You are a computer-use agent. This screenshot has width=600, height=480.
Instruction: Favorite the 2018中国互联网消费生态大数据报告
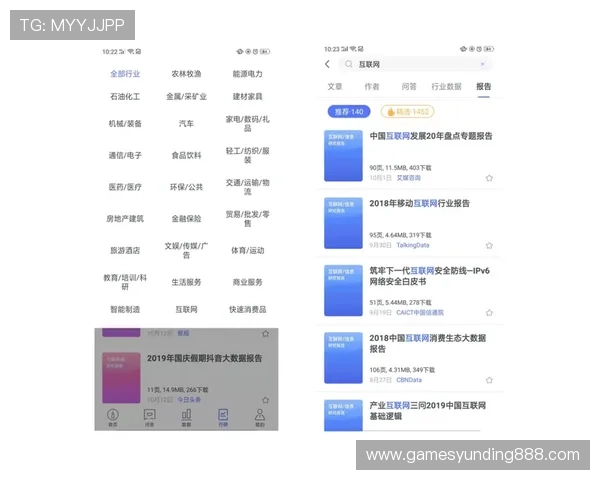(489, 380)
